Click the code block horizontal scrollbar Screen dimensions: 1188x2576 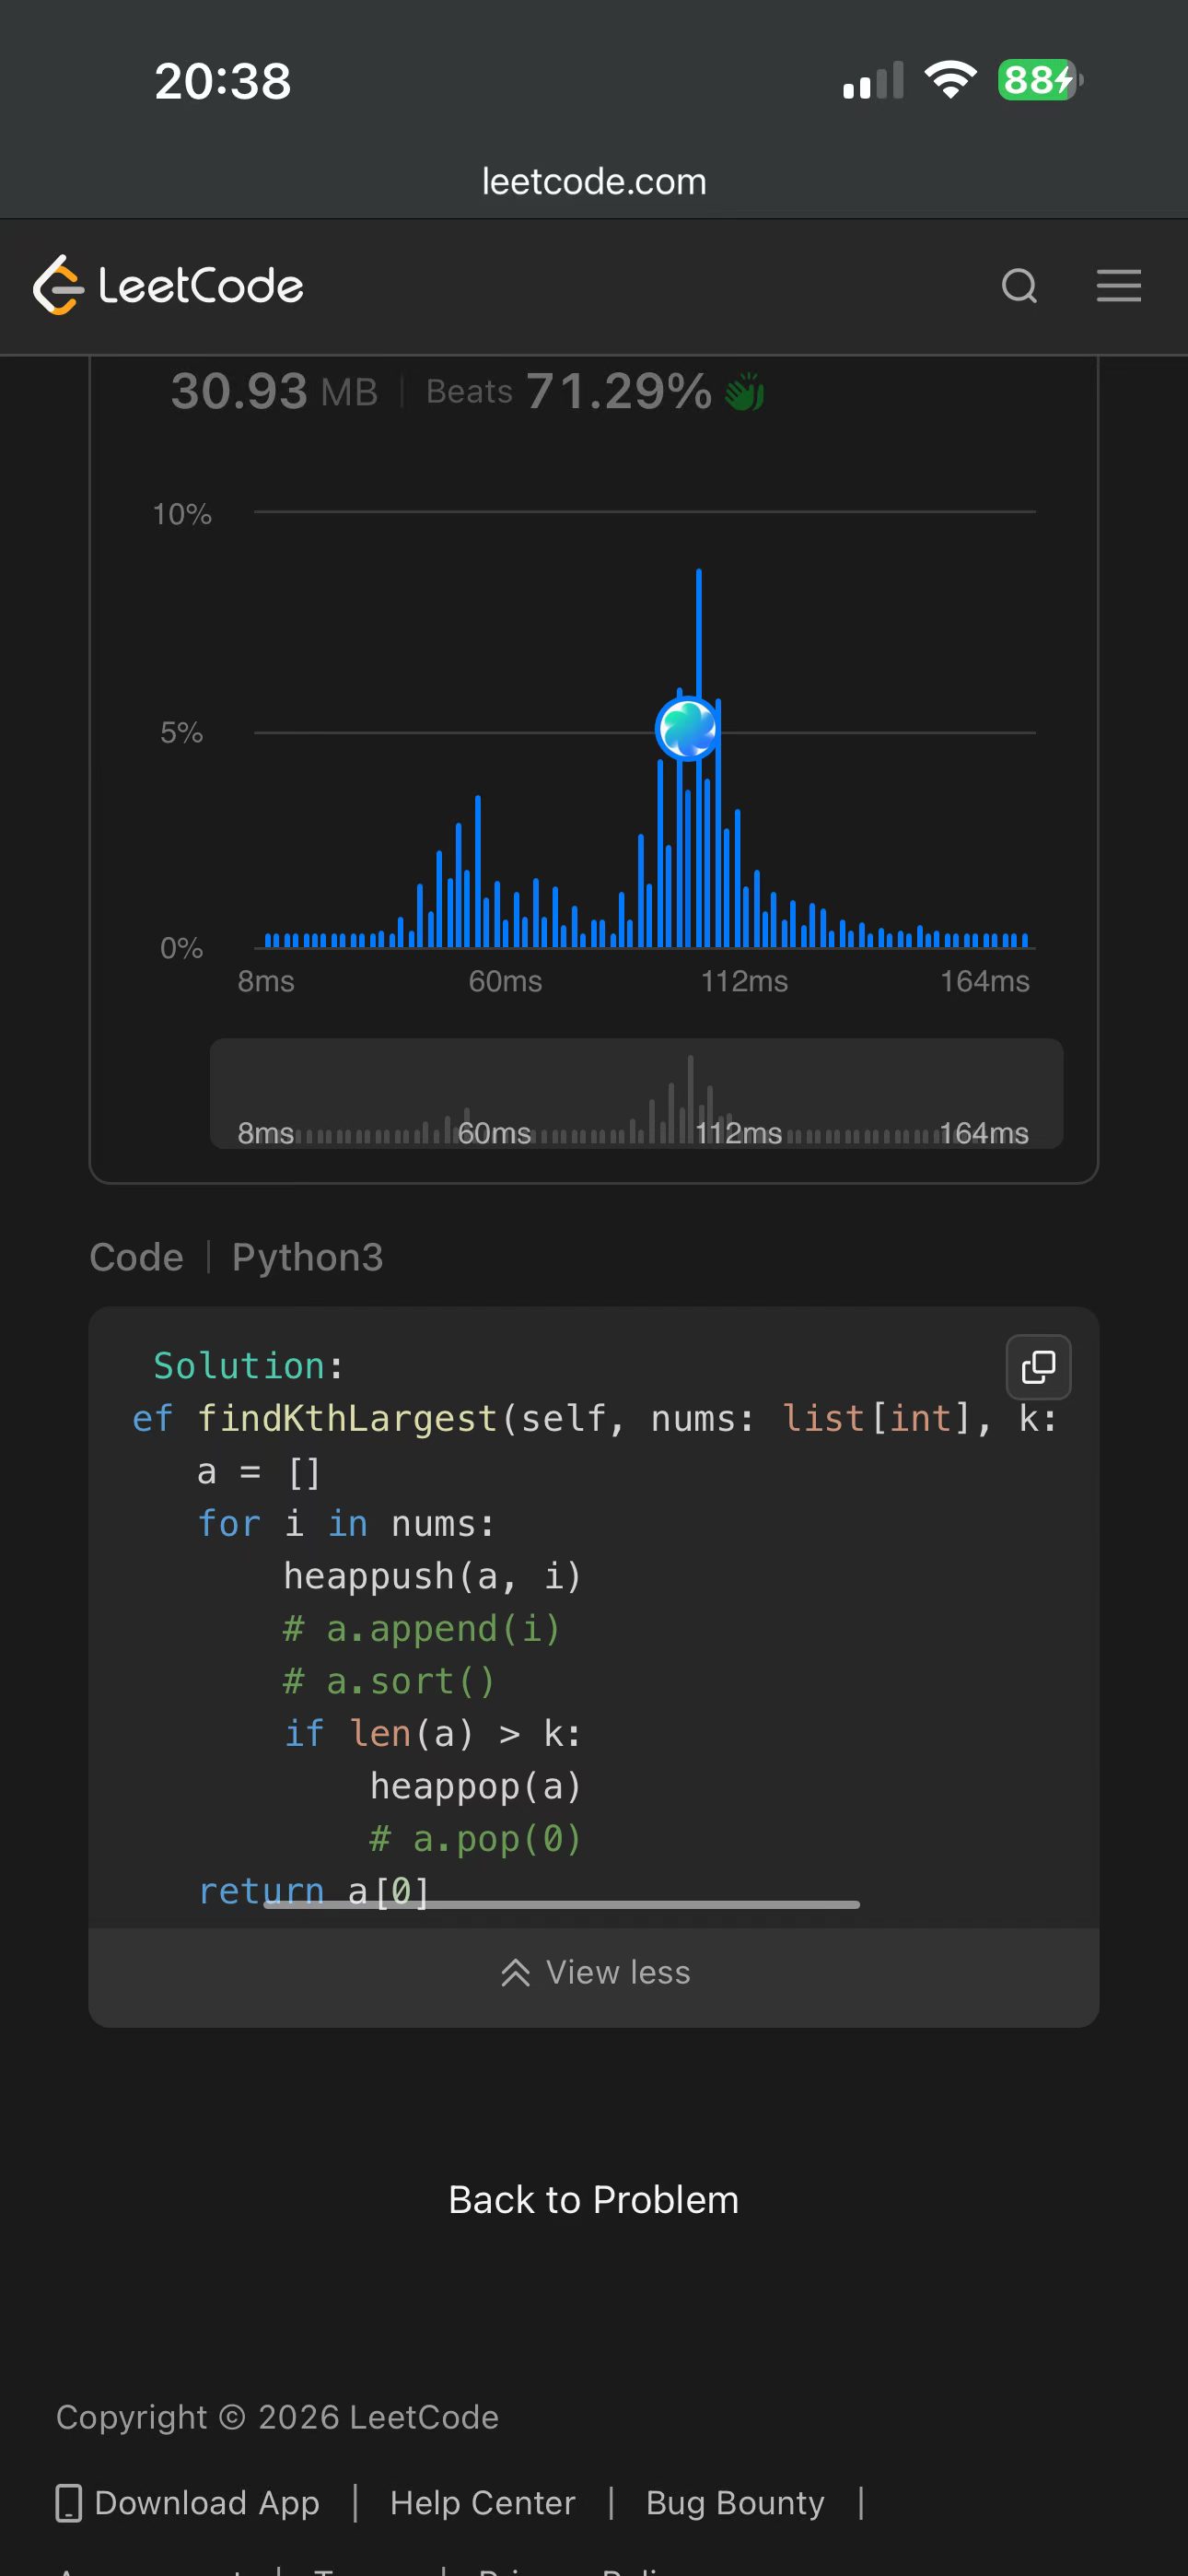click(561, 1905)
